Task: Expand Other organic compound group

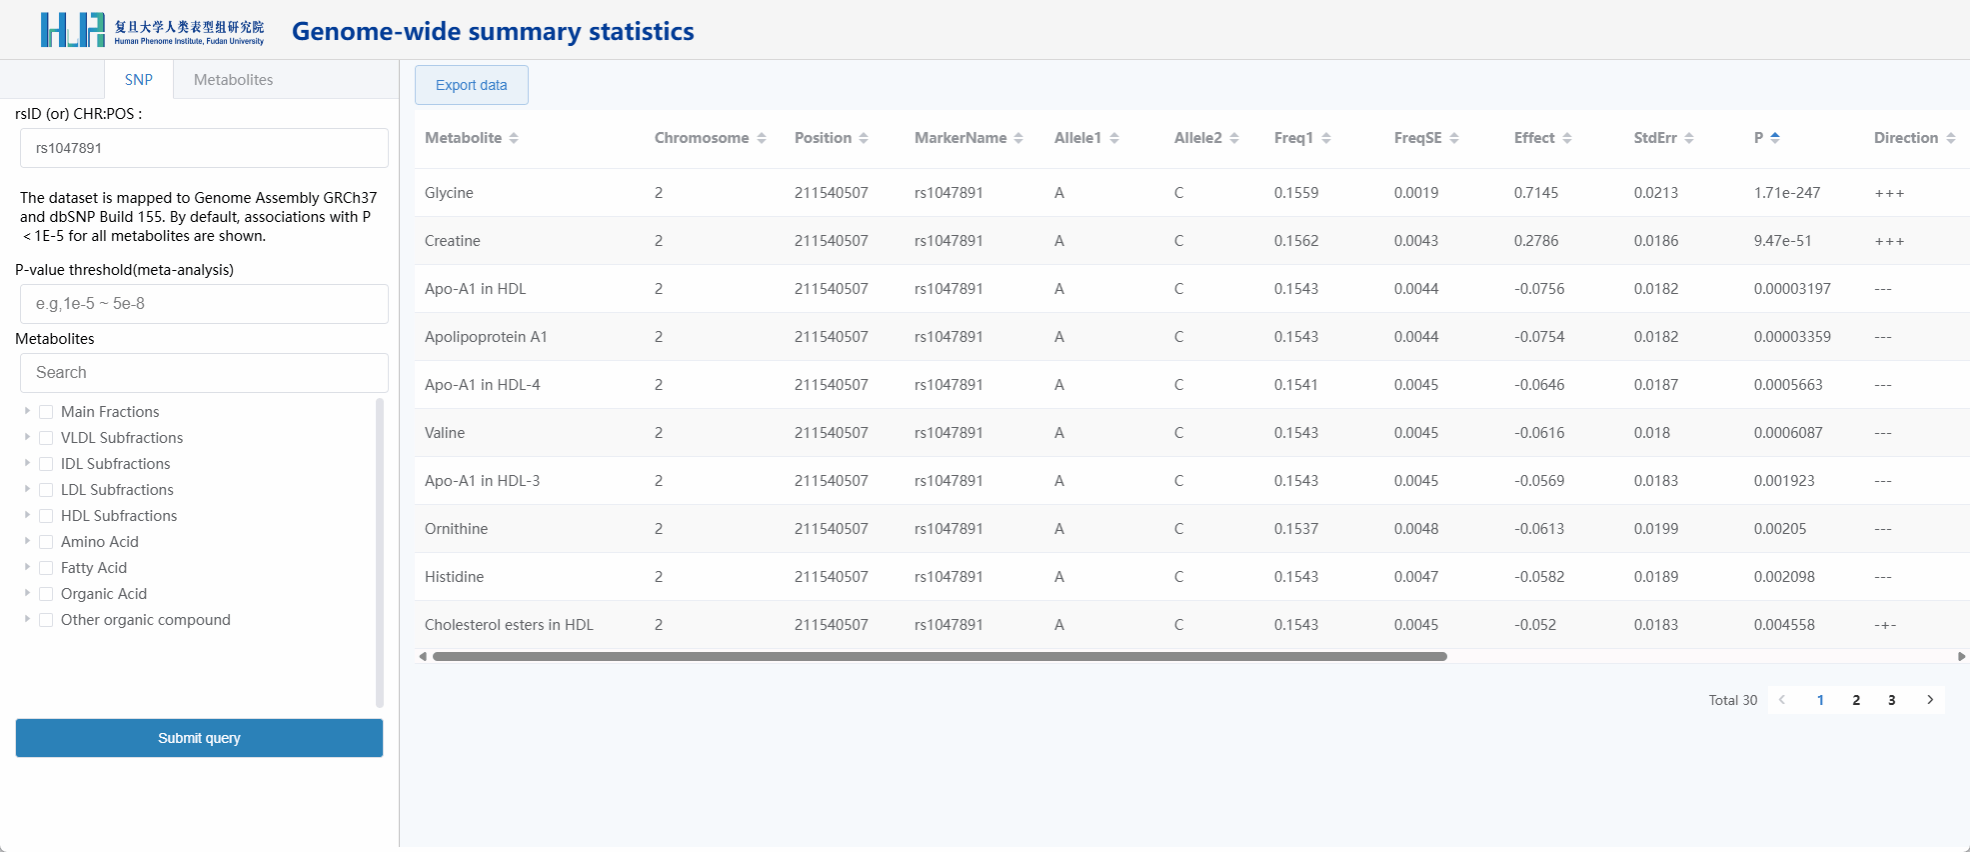Action: (x=27, y=619)
